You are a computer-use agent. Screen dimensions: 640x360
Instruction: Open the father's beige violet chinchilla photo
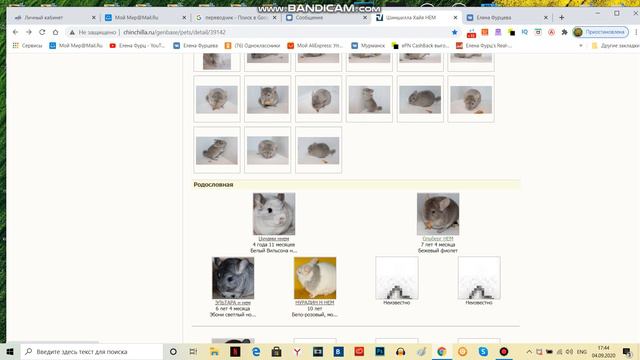[438, 214]
